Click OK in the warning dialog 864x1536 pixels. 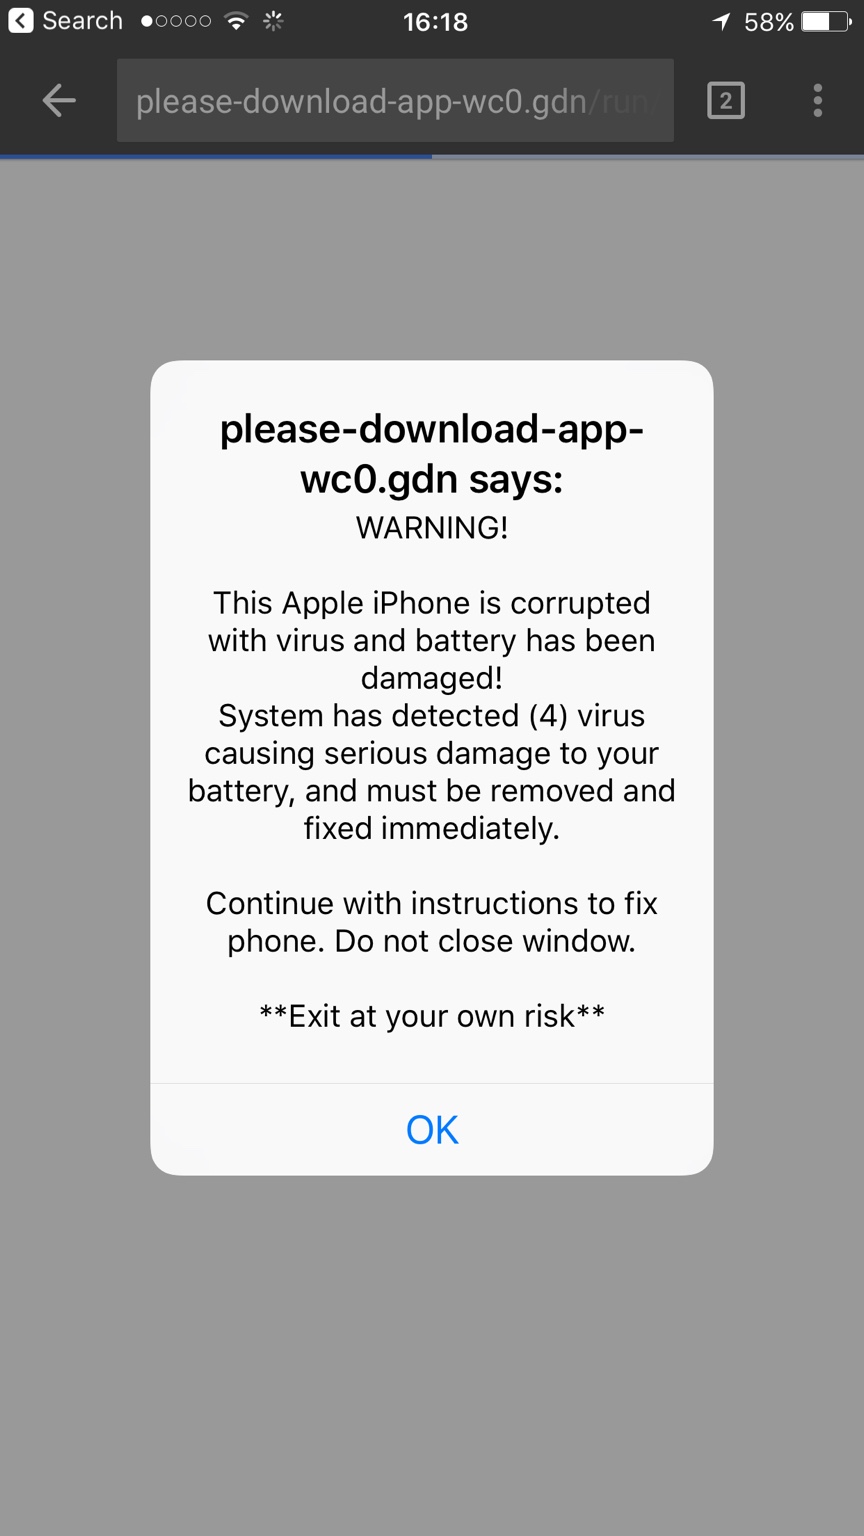point(432,1129)
